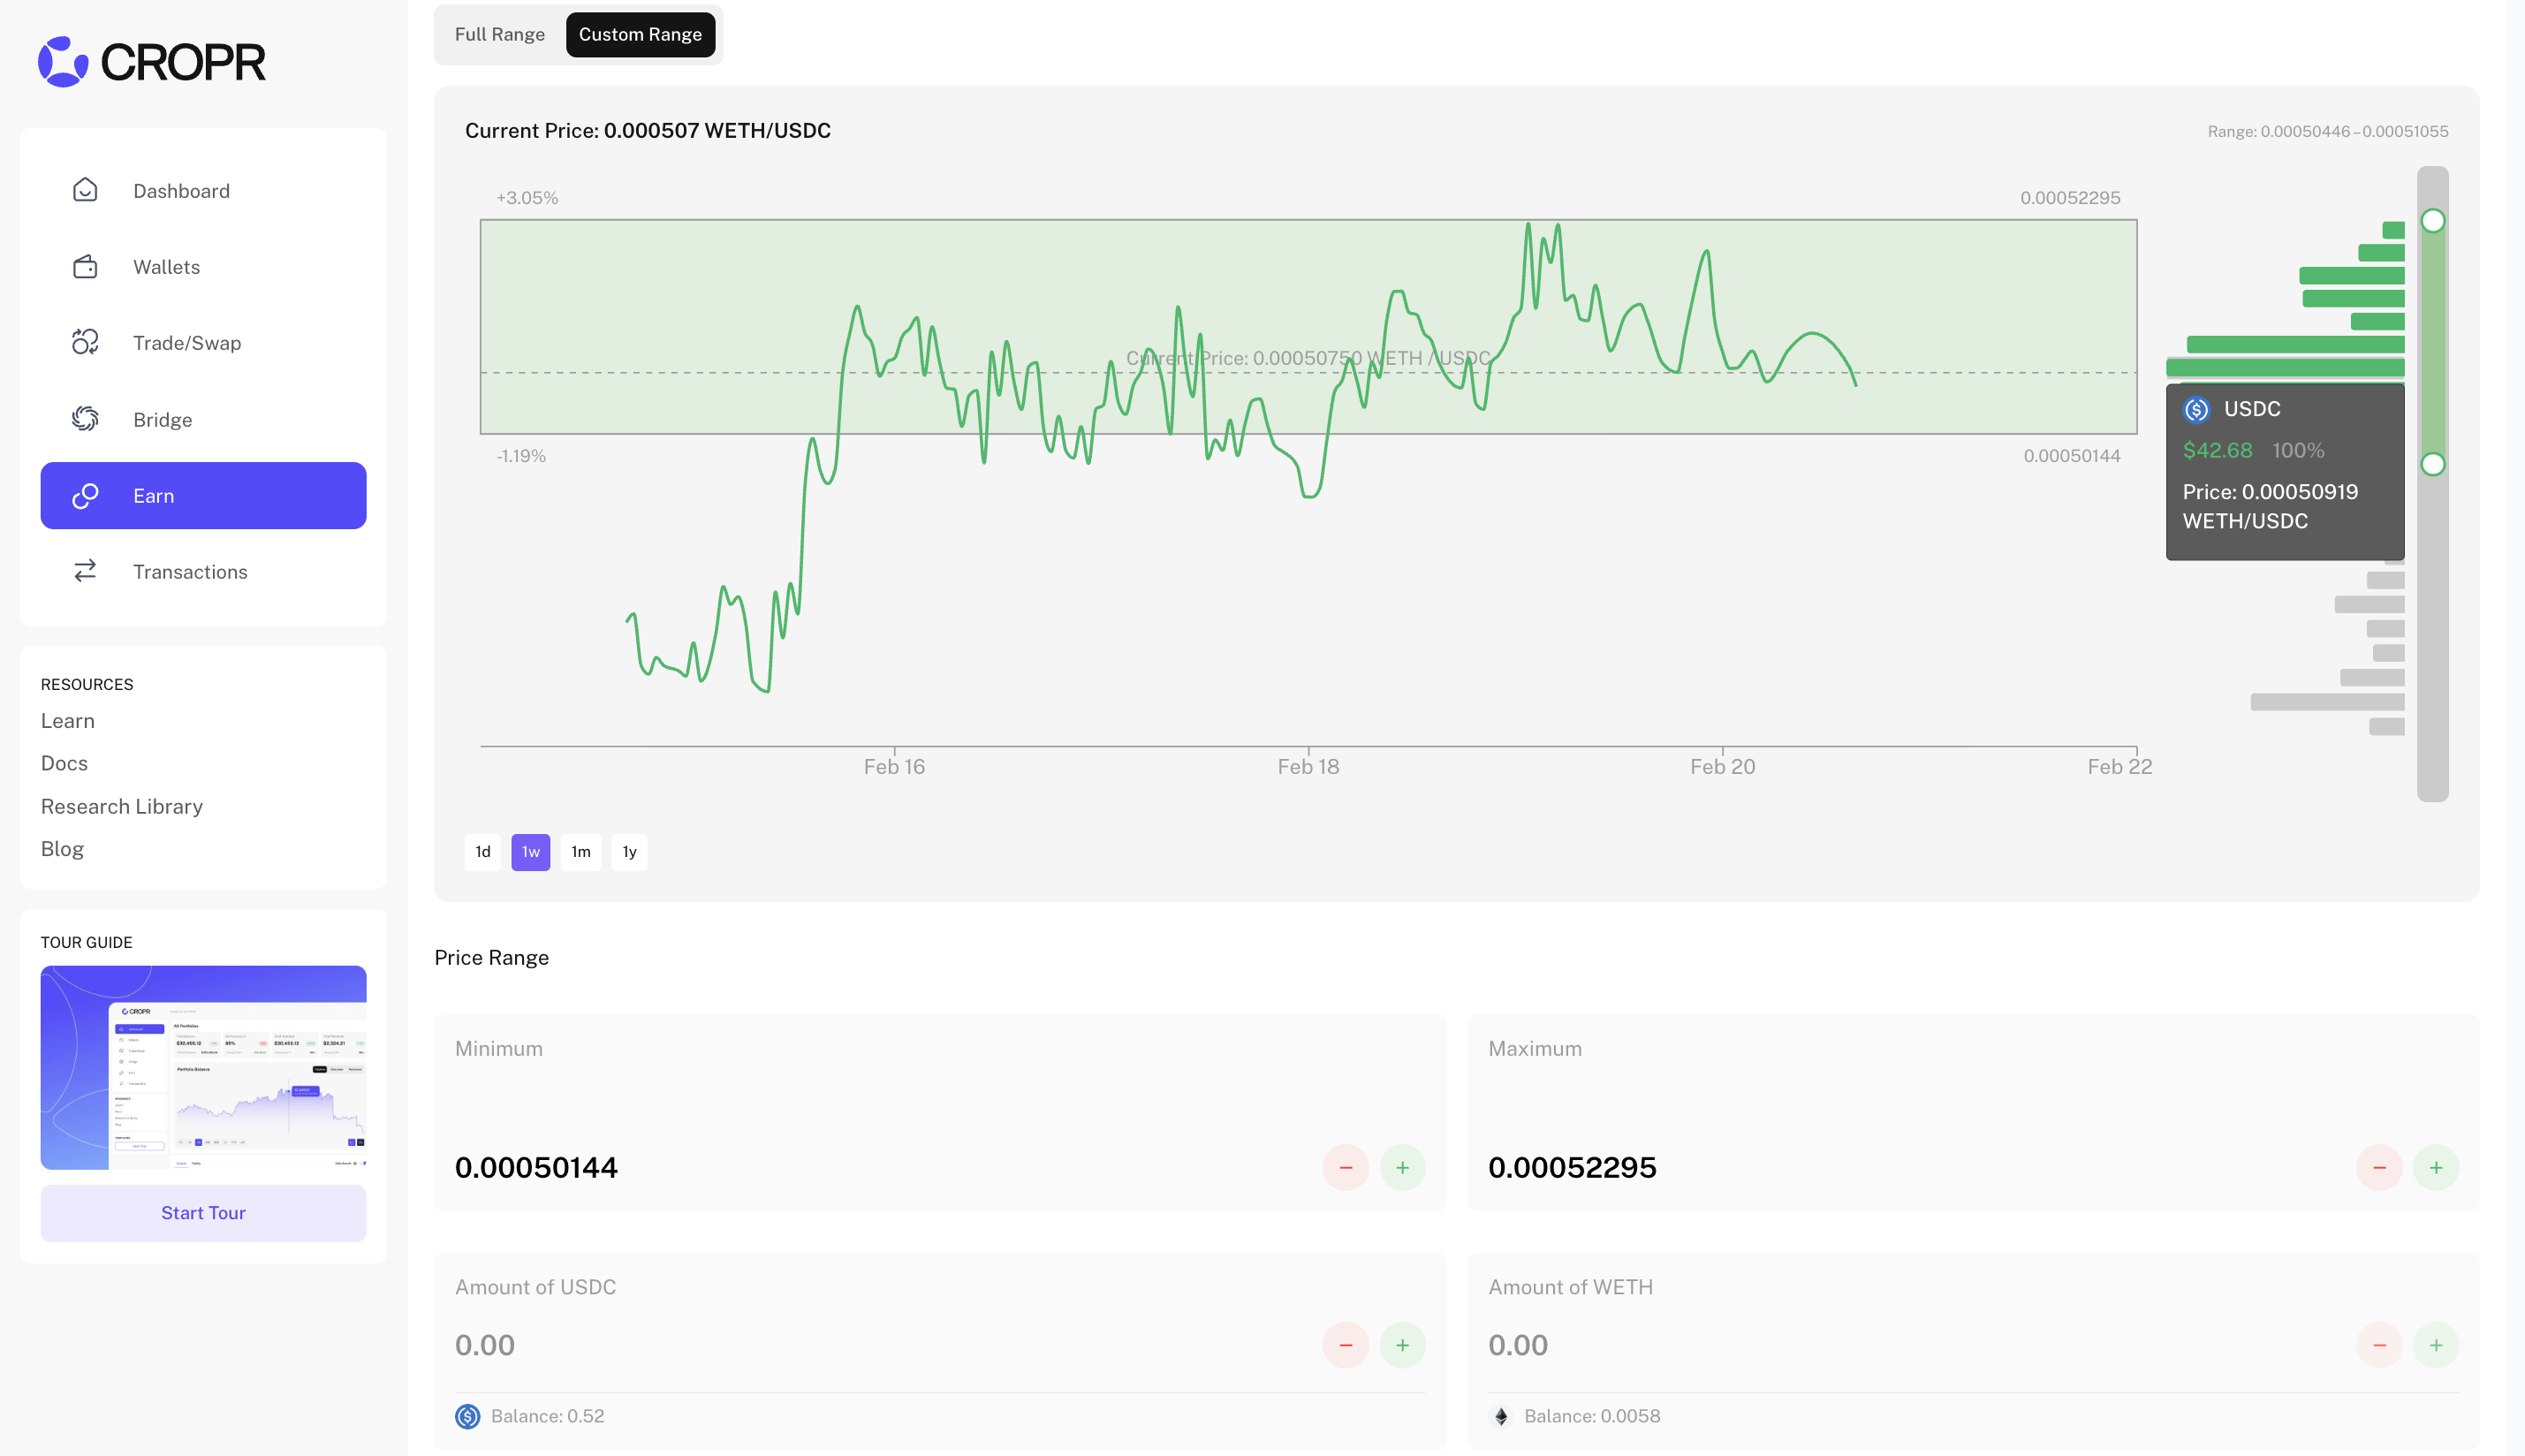The image size is (2525, 1456).
Task: Switch chart timeframe to 1m
Action: coord(581,852)
